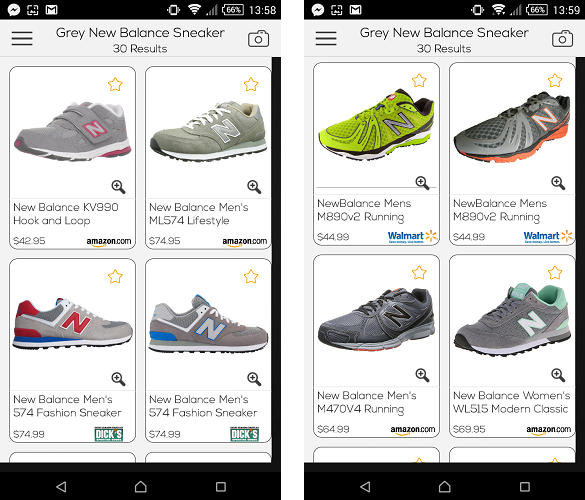Tap Android back button on right screen
Screen dimensions: 585x500
click(365, 487)
